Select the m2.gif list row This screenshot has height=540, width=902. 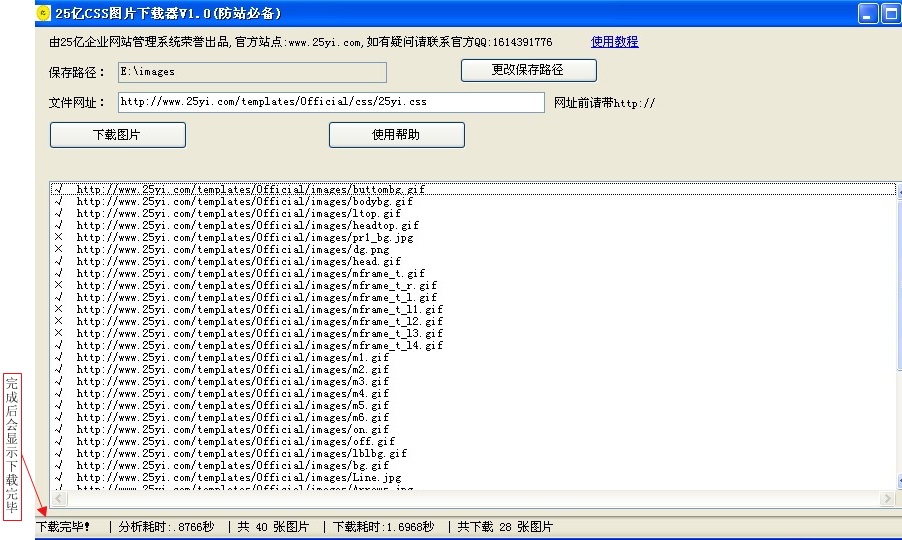tap(473, 370)
